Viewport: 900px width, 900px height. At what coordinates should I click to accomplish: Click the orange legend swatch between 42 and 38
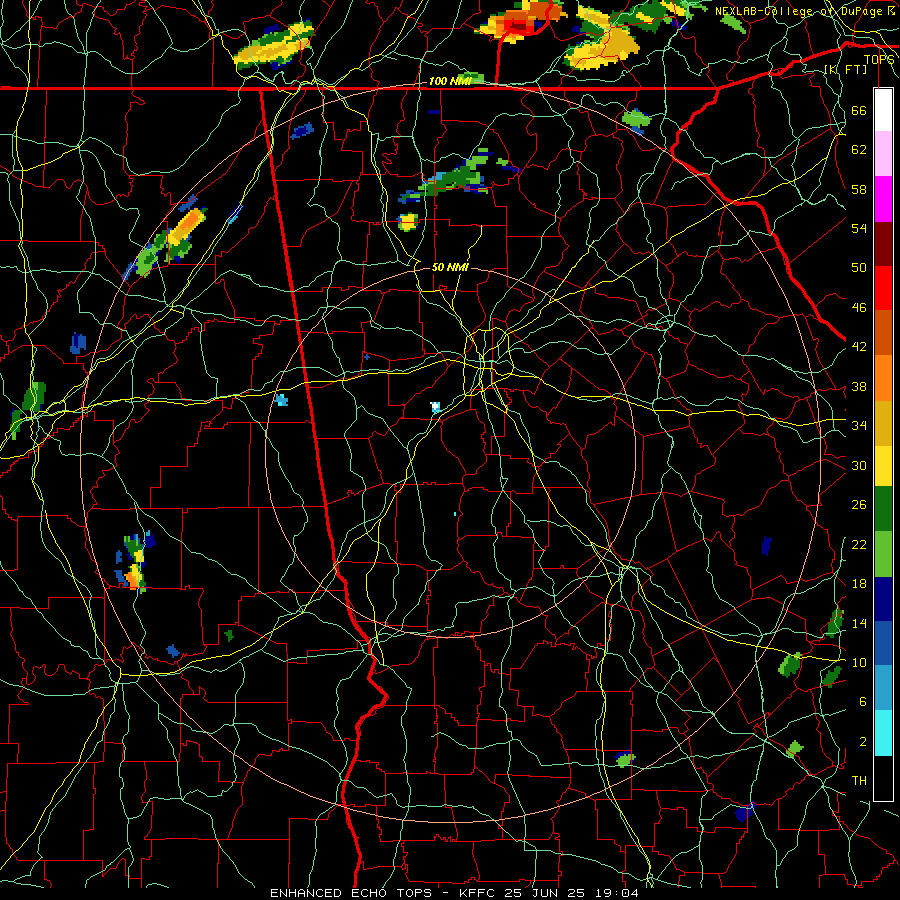(883, 378)
